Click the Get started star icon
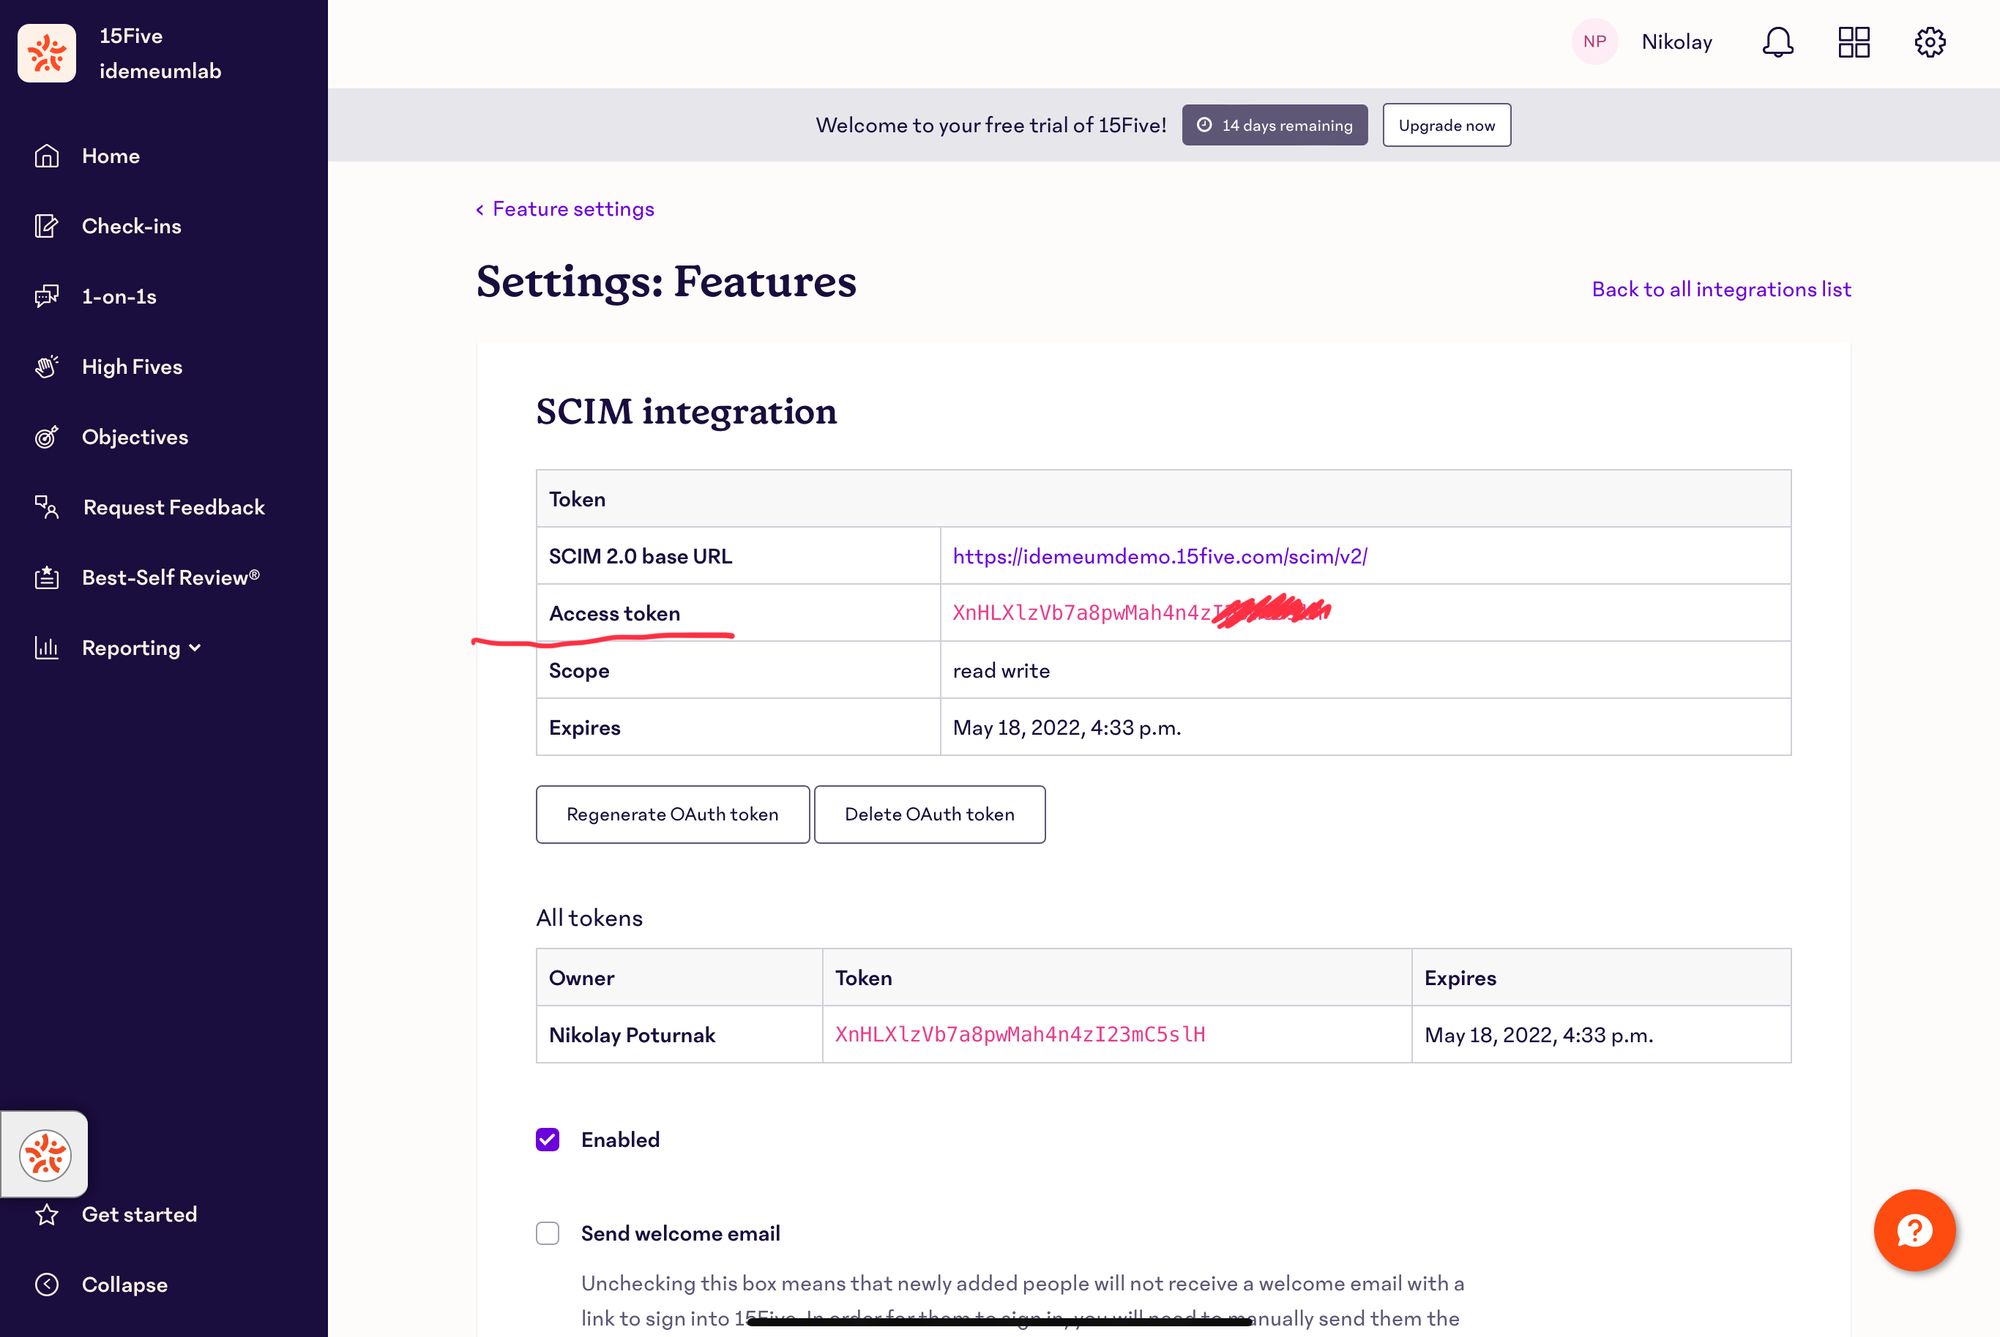The height and width of the screenshot is (1337, 2000). (47, 1215)
